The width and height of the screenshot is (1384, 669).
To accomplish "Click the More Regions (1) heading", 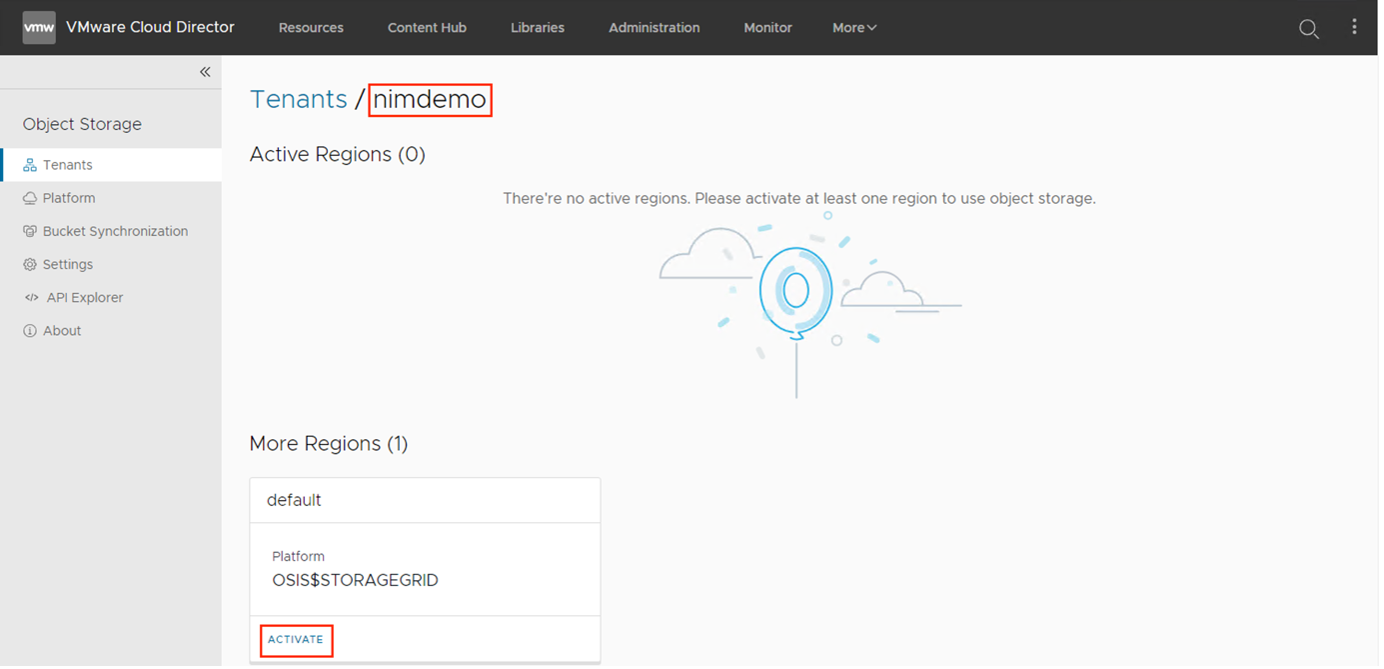I will 329,444.
